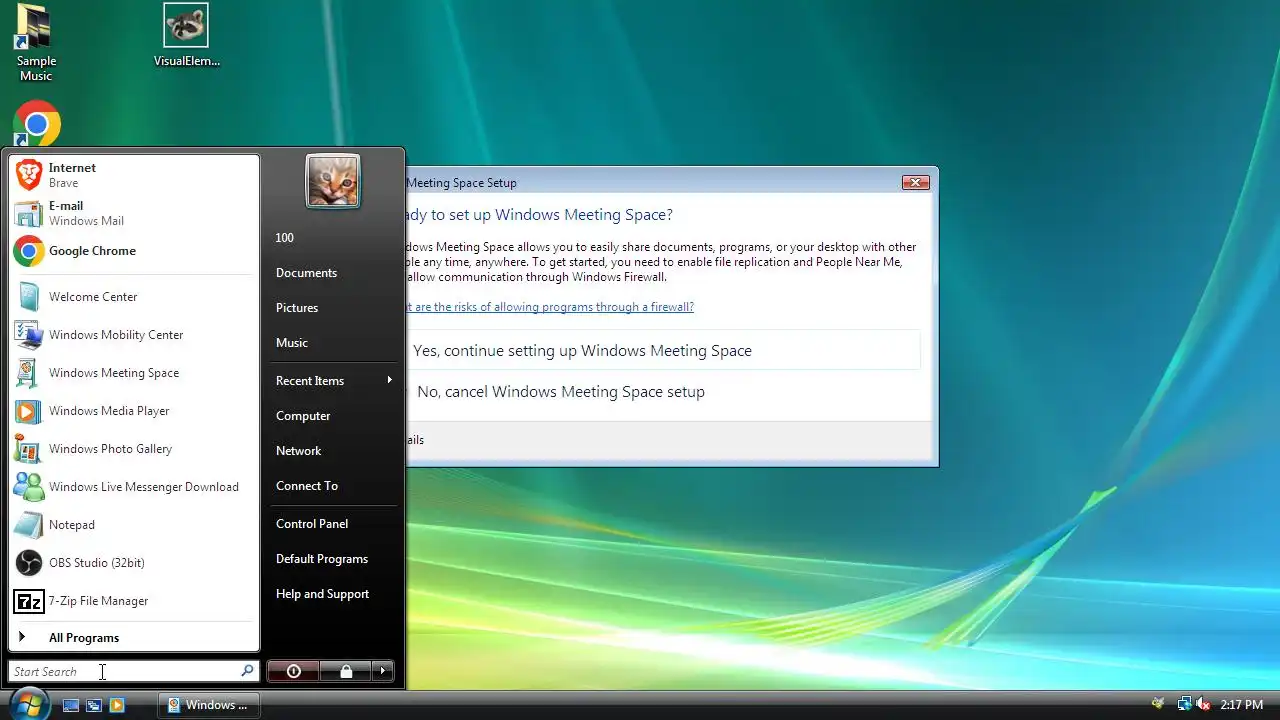This screenshot has height=720, width=1280.
Task: Focus the Start Search box
Action: click(x=125, y=671)
